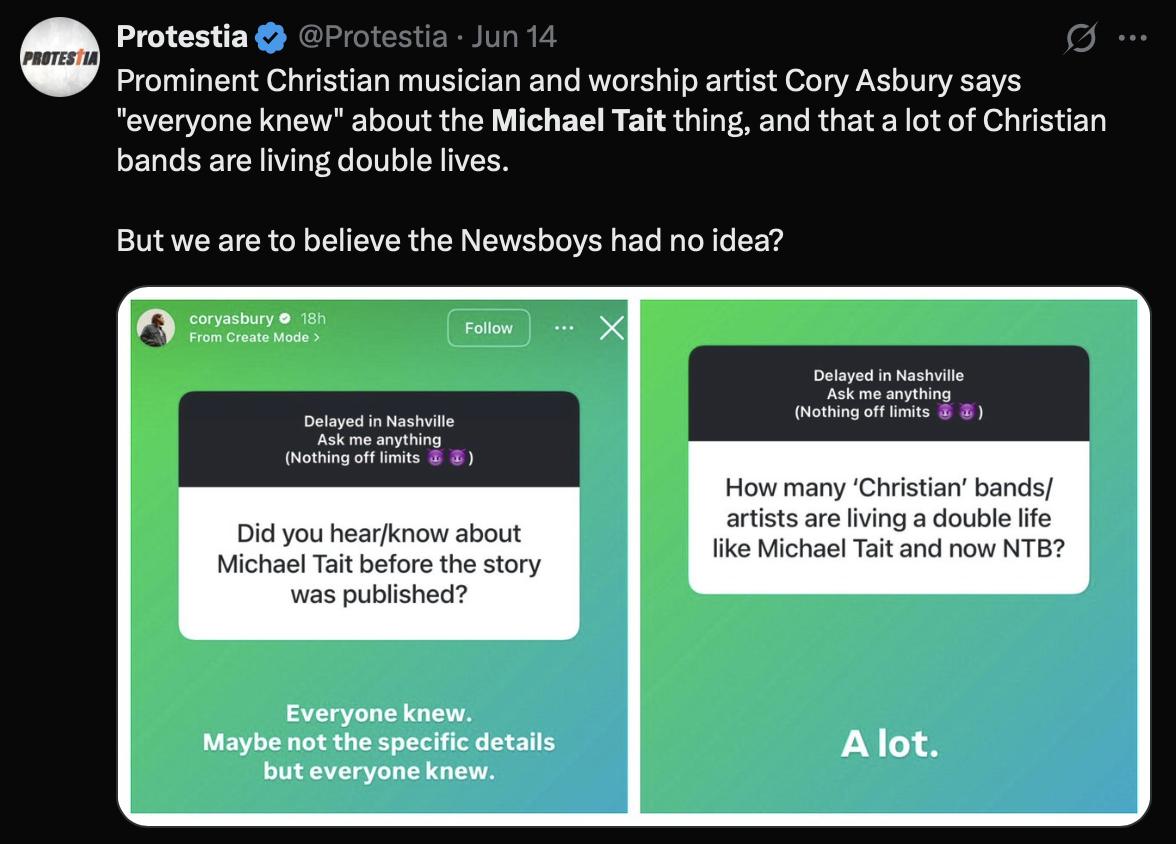Click coryasbury's small story avatar

pyautogui.click(x=156, y=327)
